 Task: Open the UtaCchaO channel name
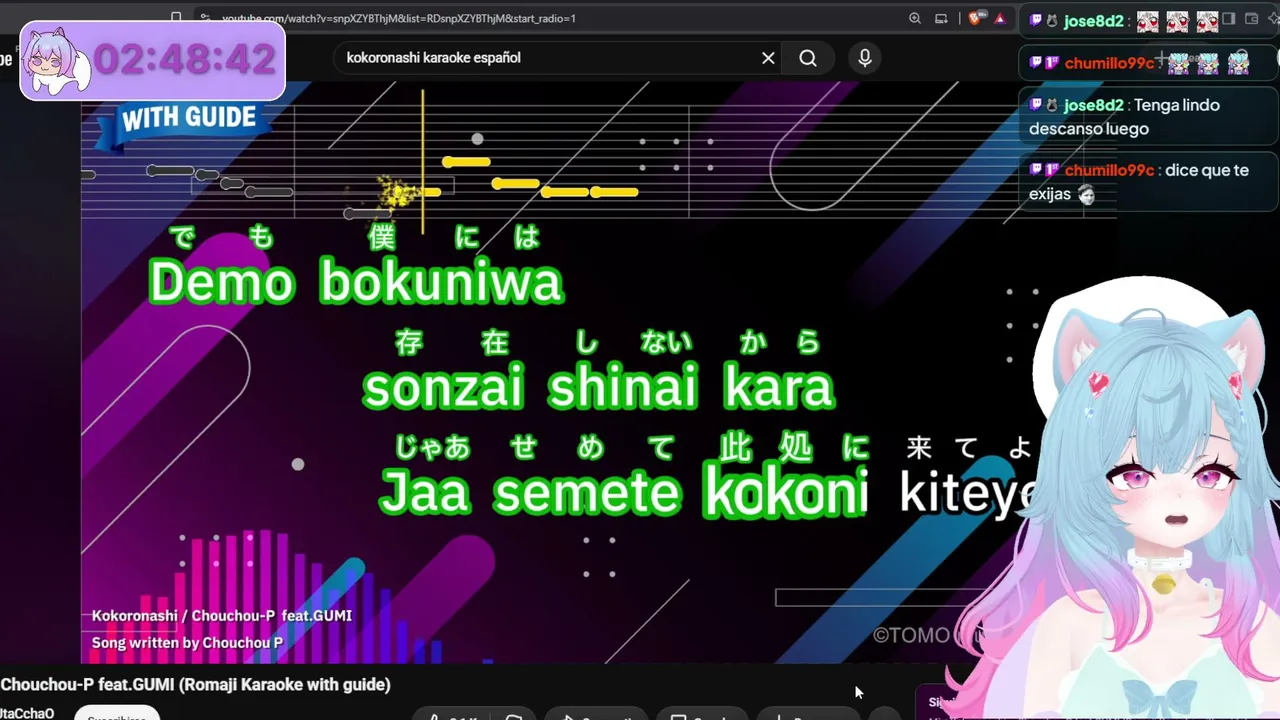pyautogui.click(x=26, y=713)
